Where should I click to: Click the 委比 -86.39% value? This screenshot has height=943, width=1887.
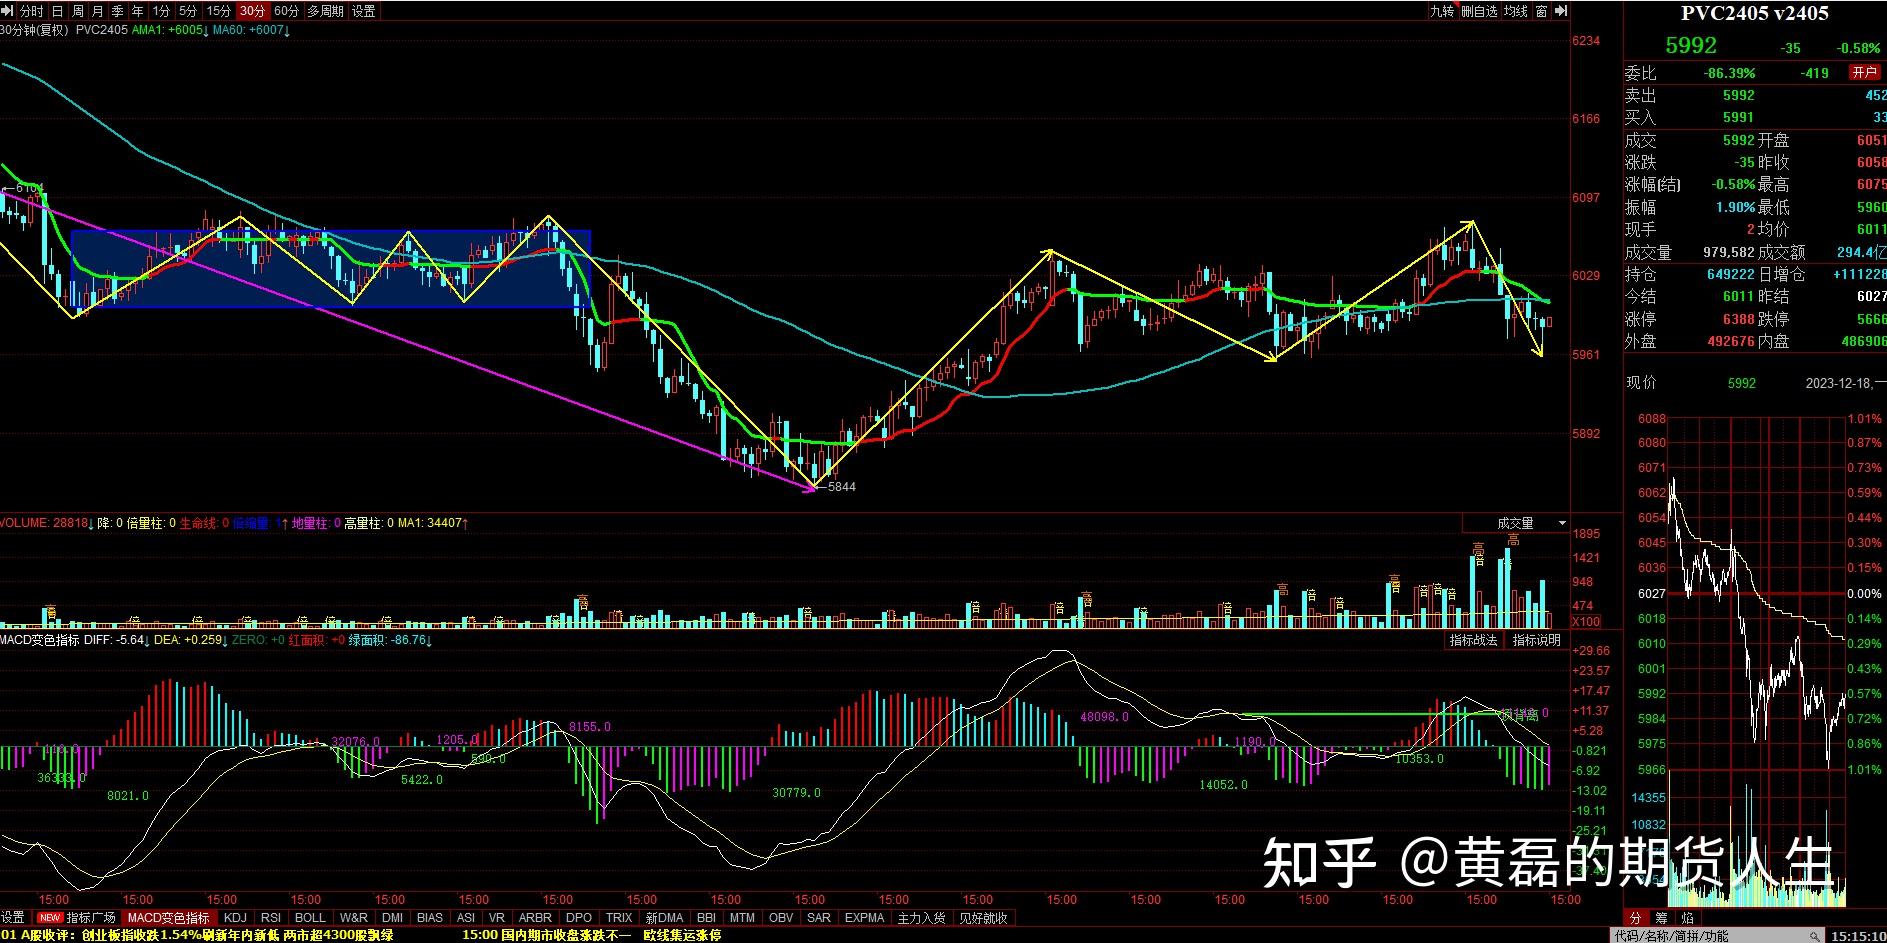(1731, 73)
